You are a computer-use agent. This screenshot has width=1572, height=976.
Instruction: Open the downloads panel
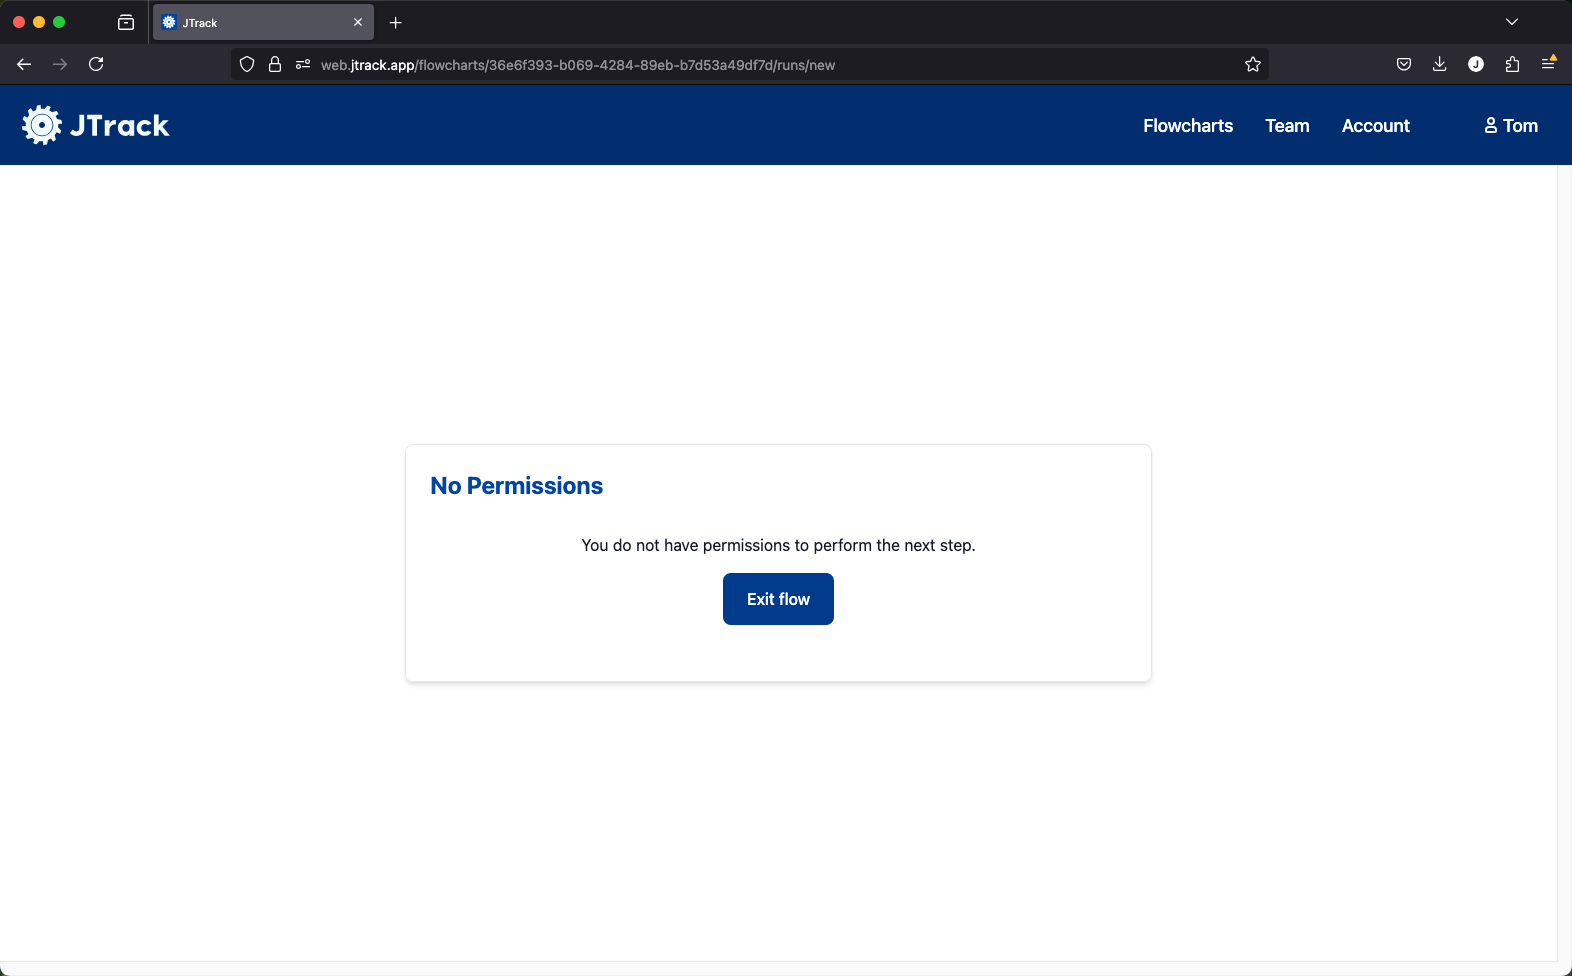coord(1440,64)
